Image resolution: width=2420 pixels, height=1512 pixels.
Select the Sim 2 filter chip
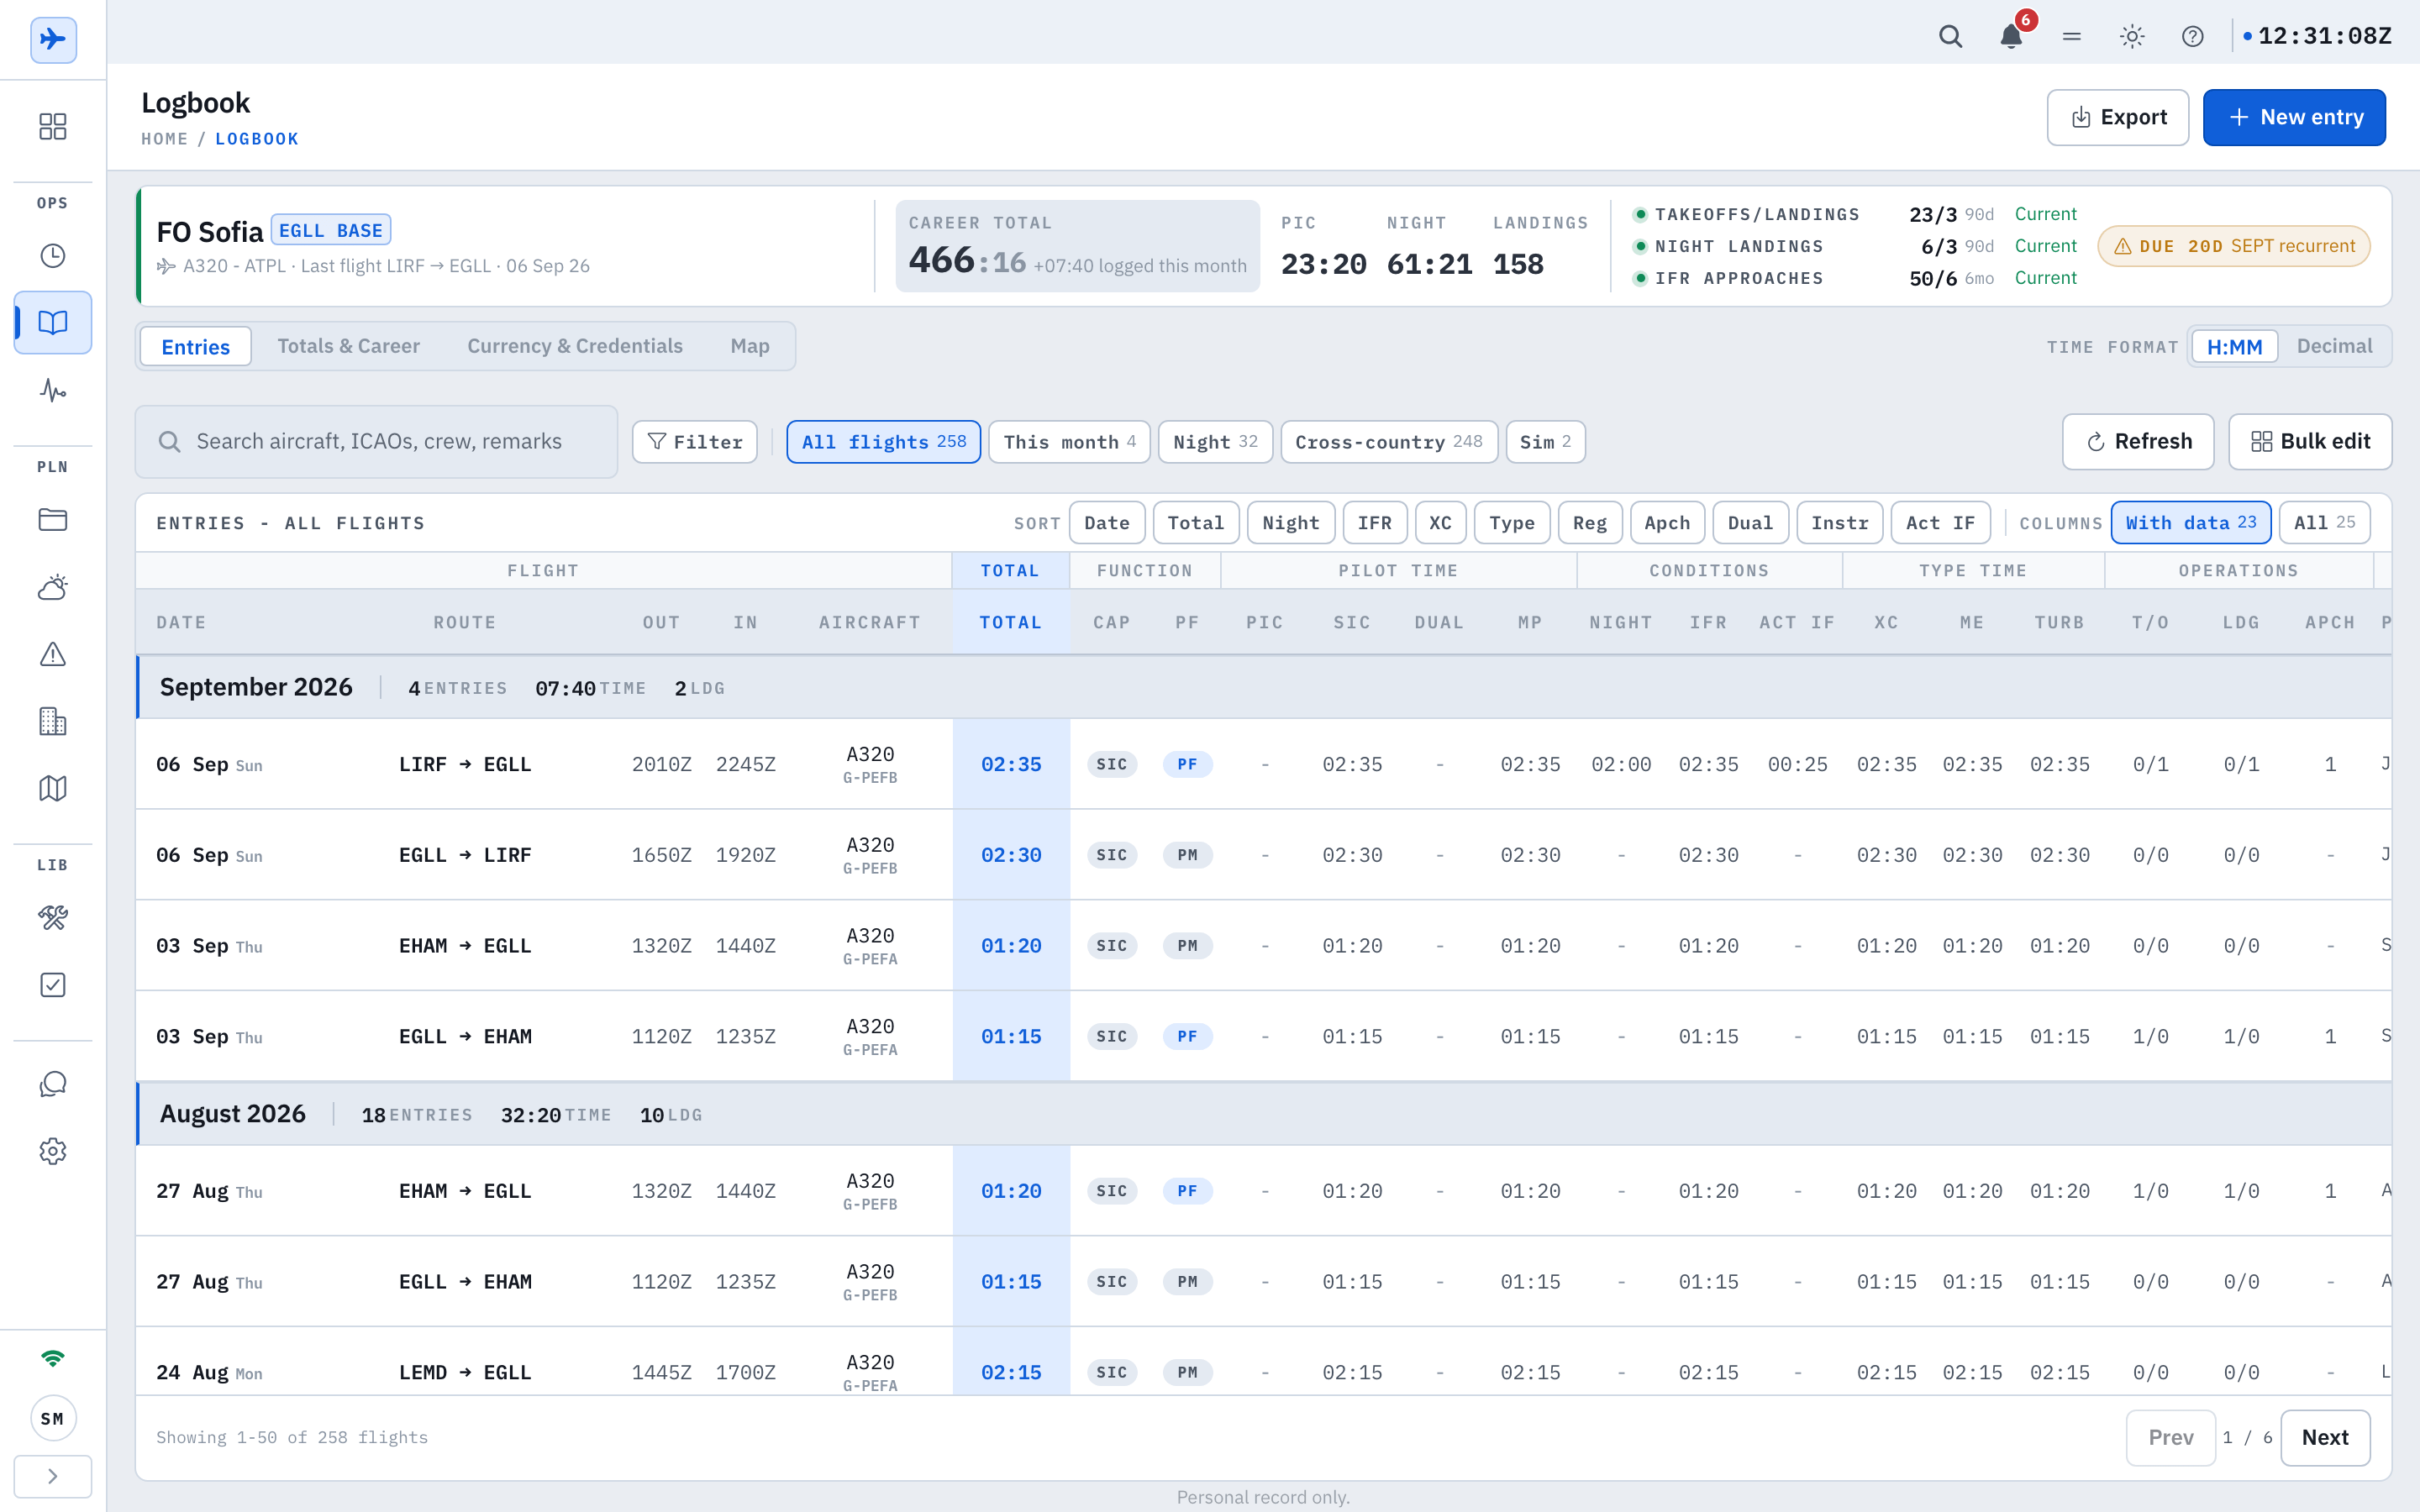tap(1545, 441)
